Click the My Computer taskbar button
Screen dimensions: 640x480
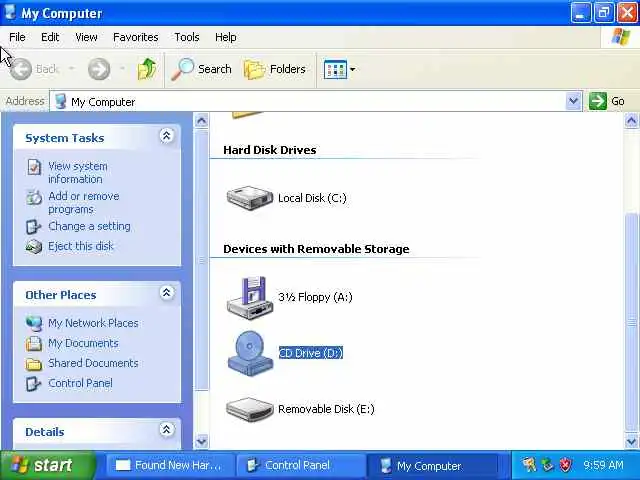click(x=433, y=465)
